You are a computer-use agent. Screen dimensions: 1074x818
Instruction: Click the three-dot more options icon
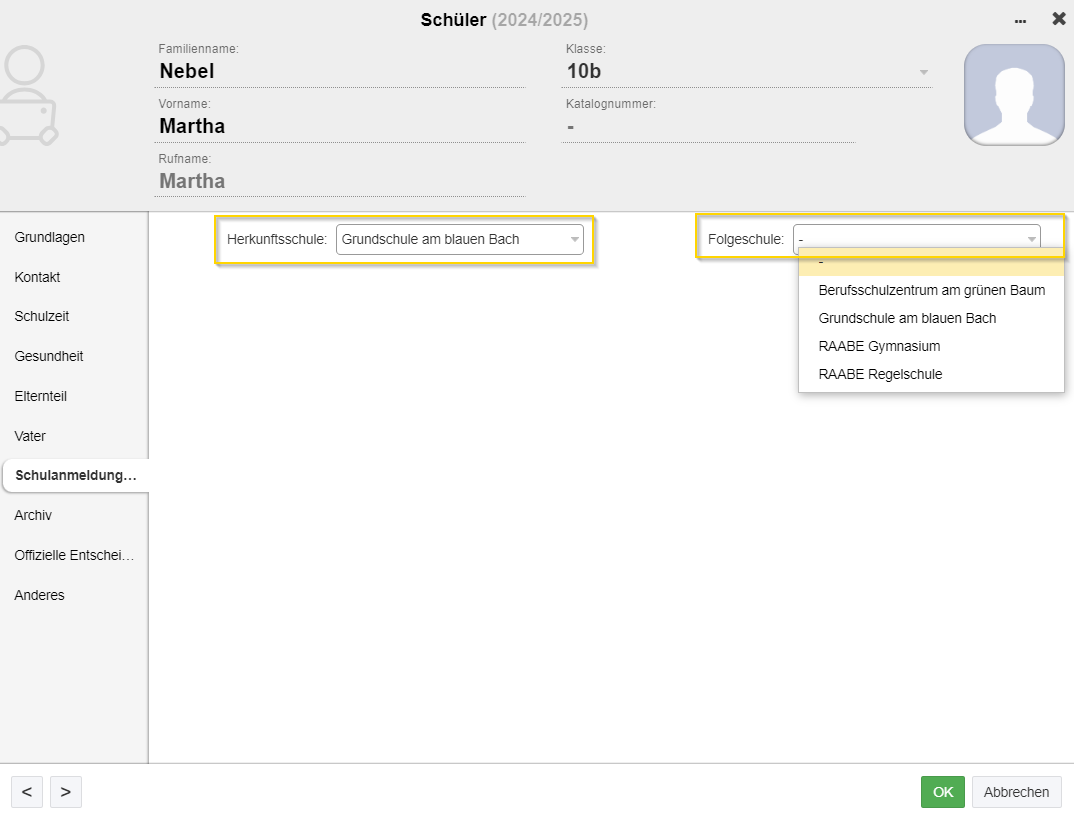(1020, 20)
